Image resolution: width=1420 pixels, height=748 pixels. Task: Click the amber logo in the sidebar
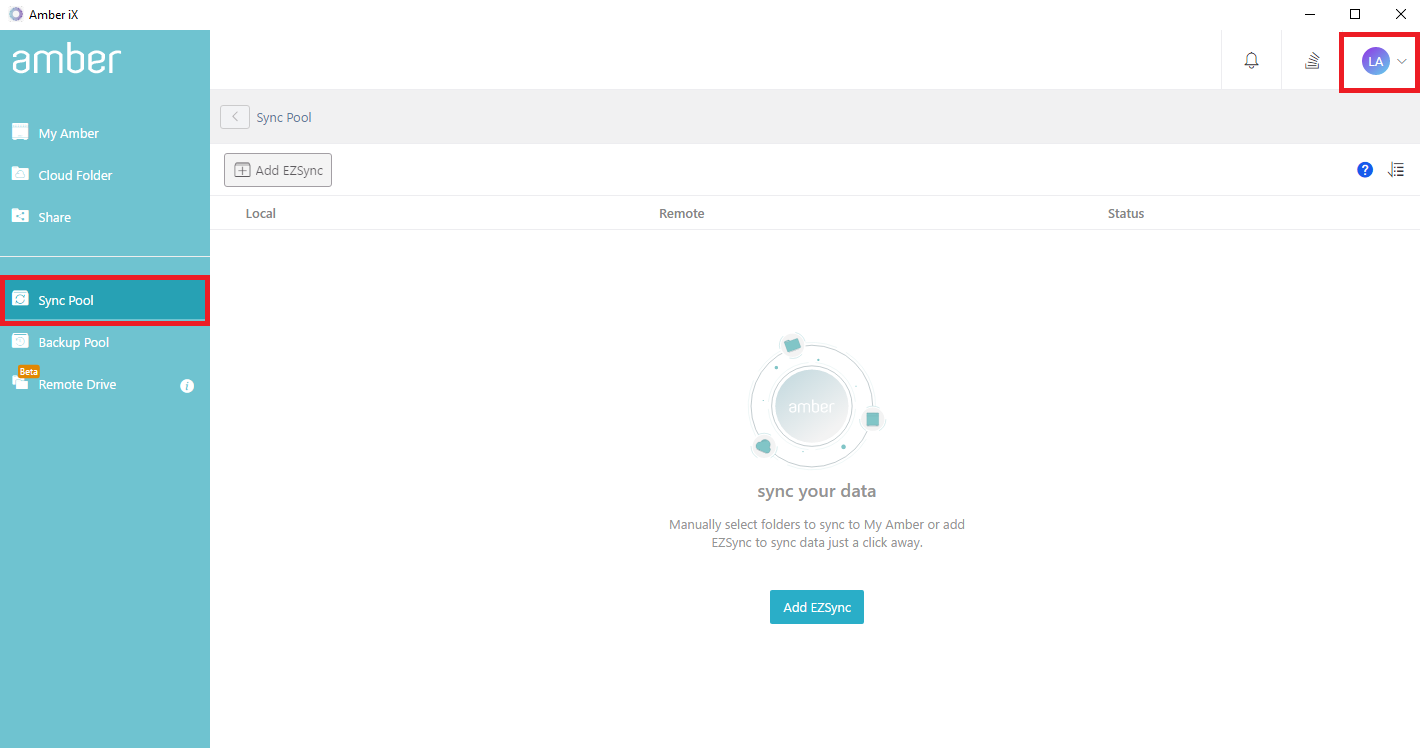66,60
